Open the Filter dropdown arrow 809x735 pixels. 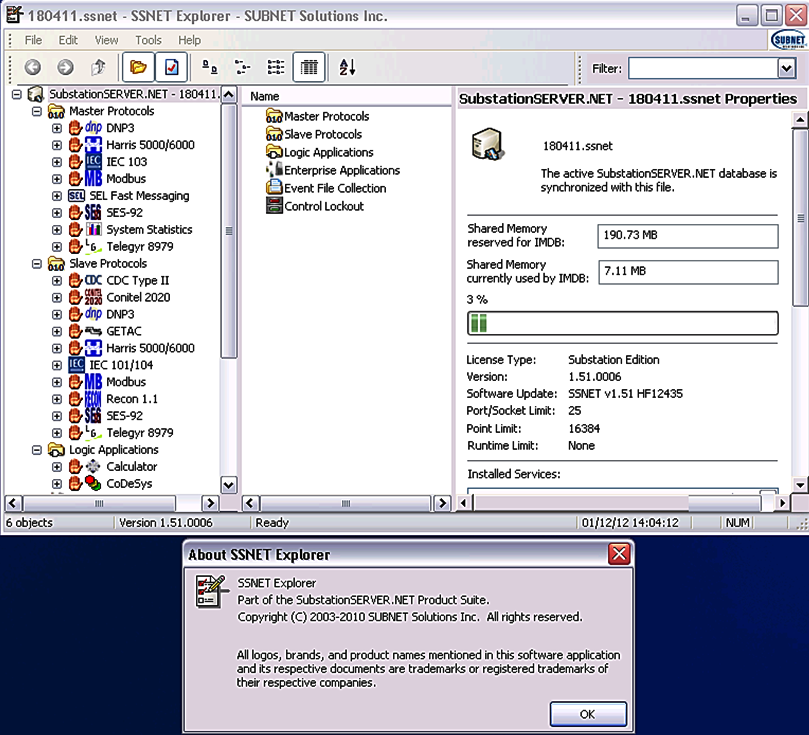point(786,68)
